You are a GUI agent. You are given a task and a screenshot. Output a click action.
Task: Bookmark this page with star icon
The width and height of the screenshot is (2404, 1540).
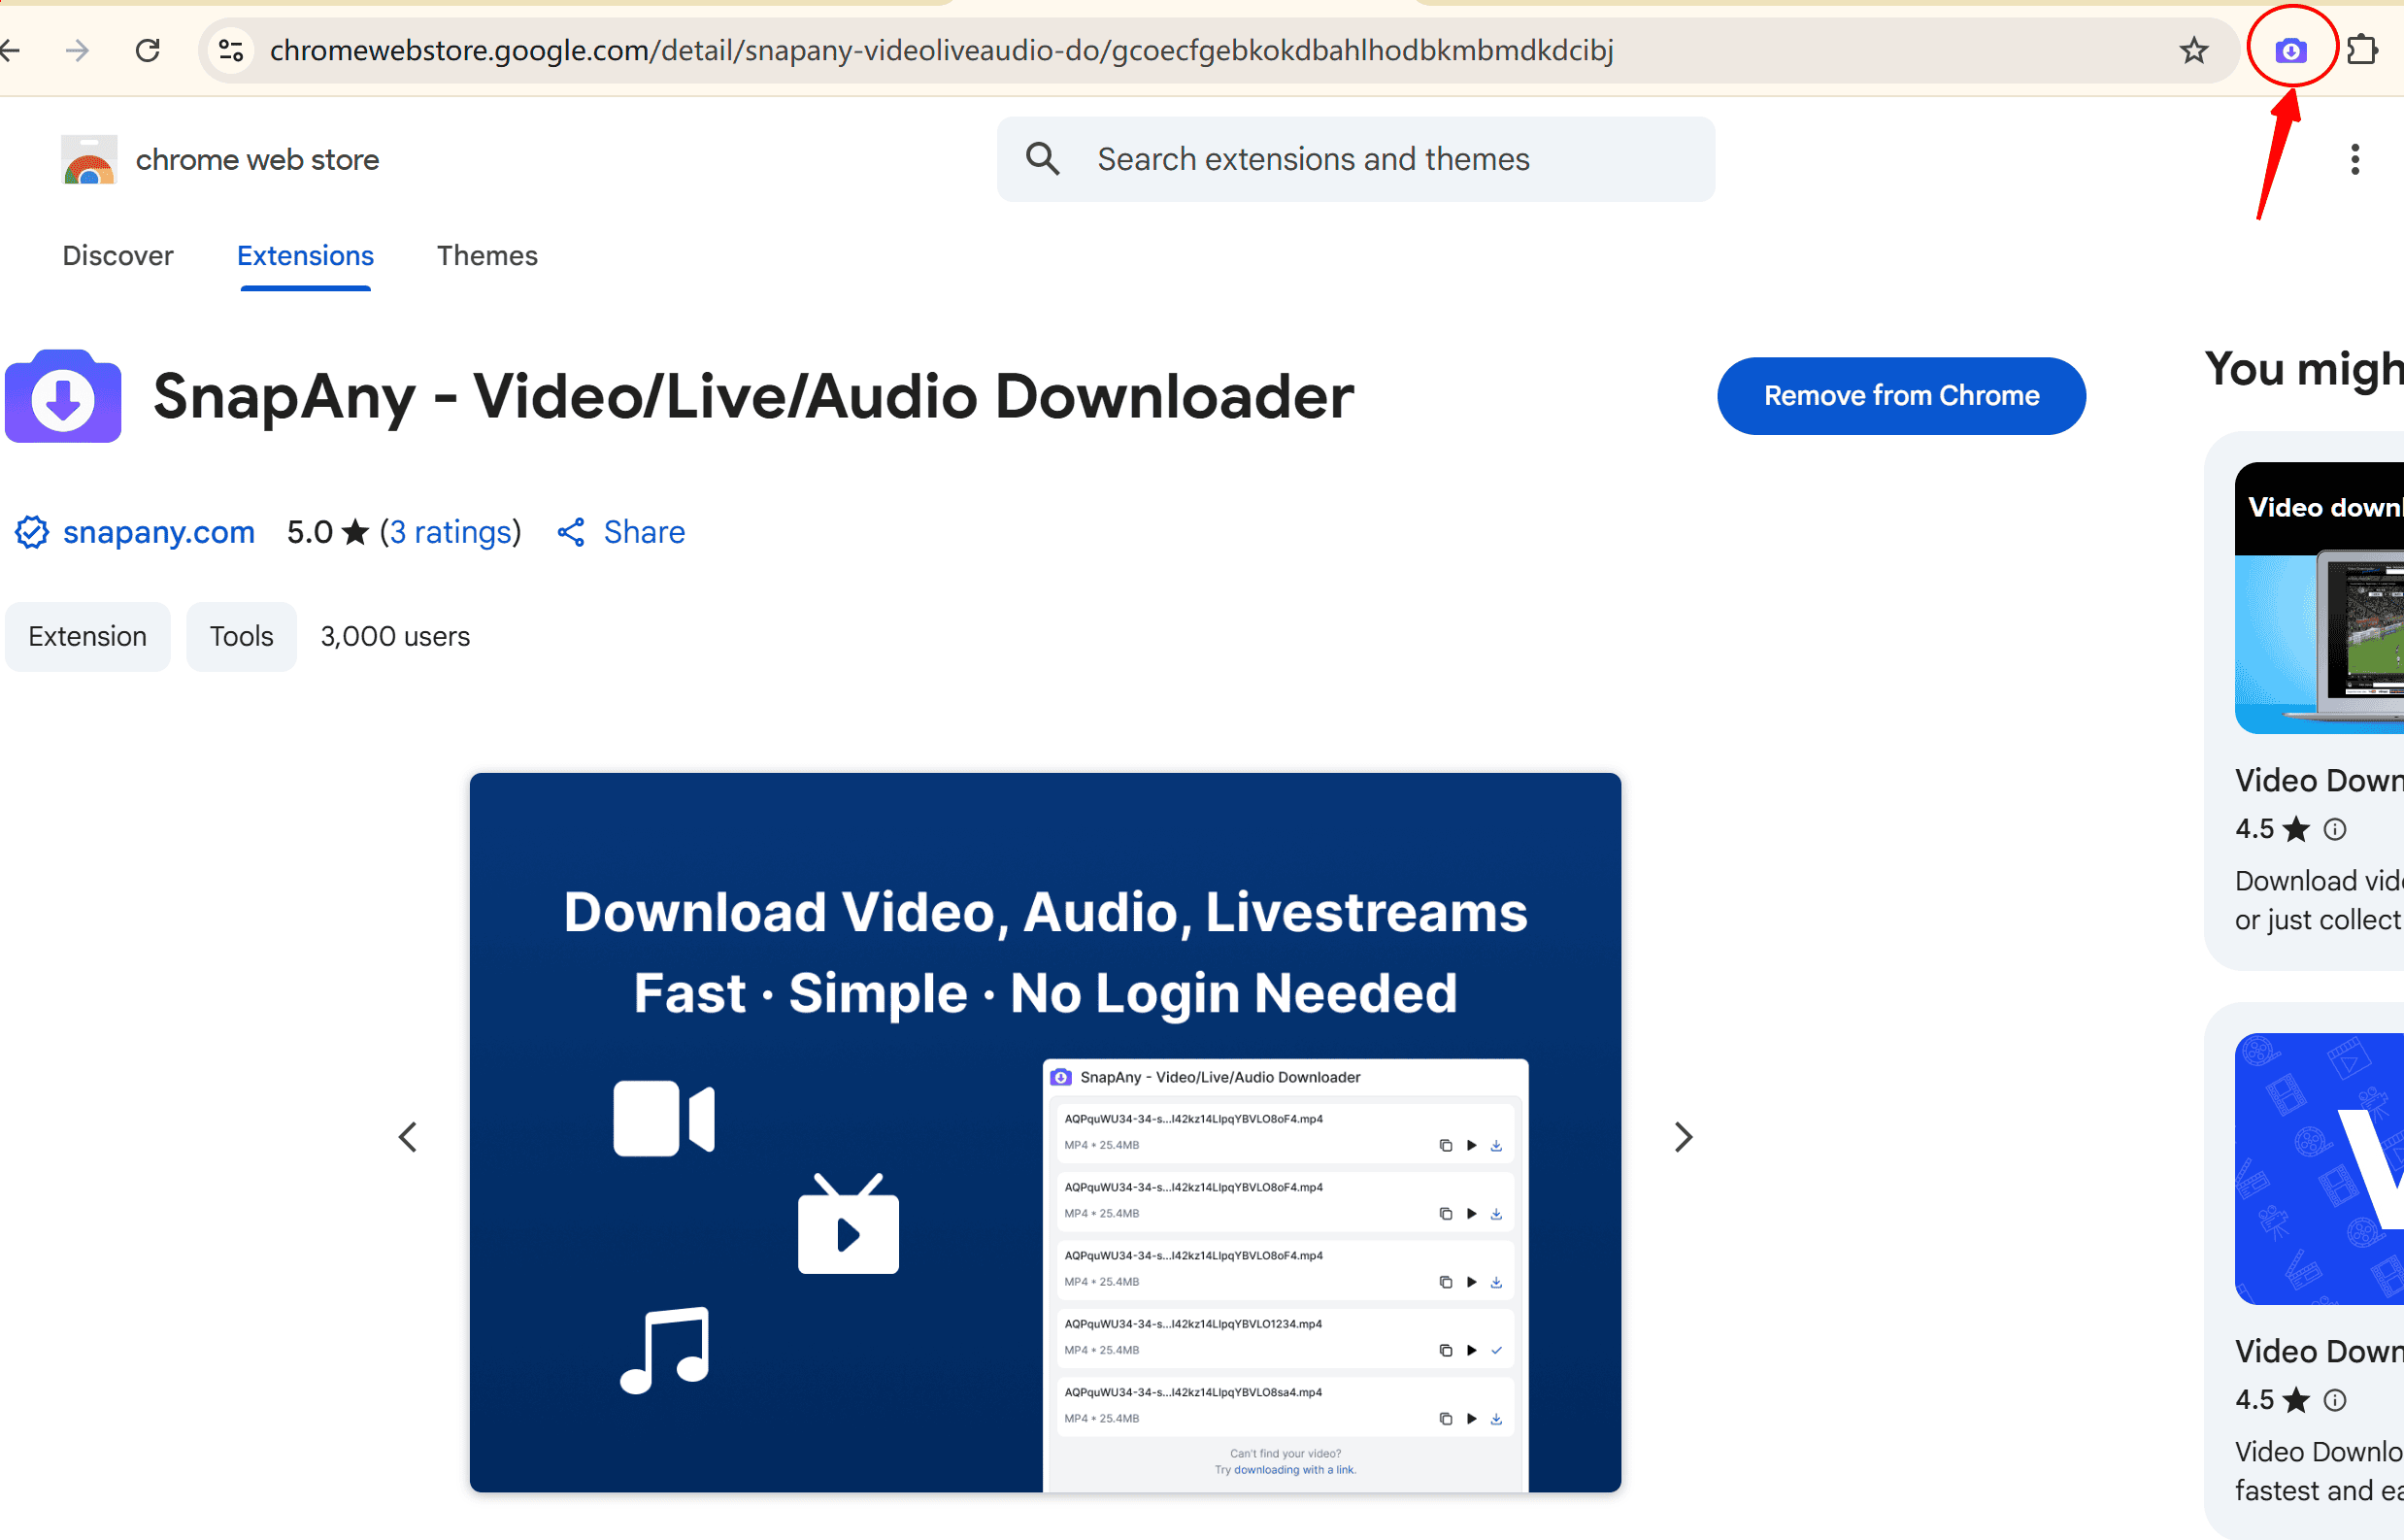point(2193,50)
